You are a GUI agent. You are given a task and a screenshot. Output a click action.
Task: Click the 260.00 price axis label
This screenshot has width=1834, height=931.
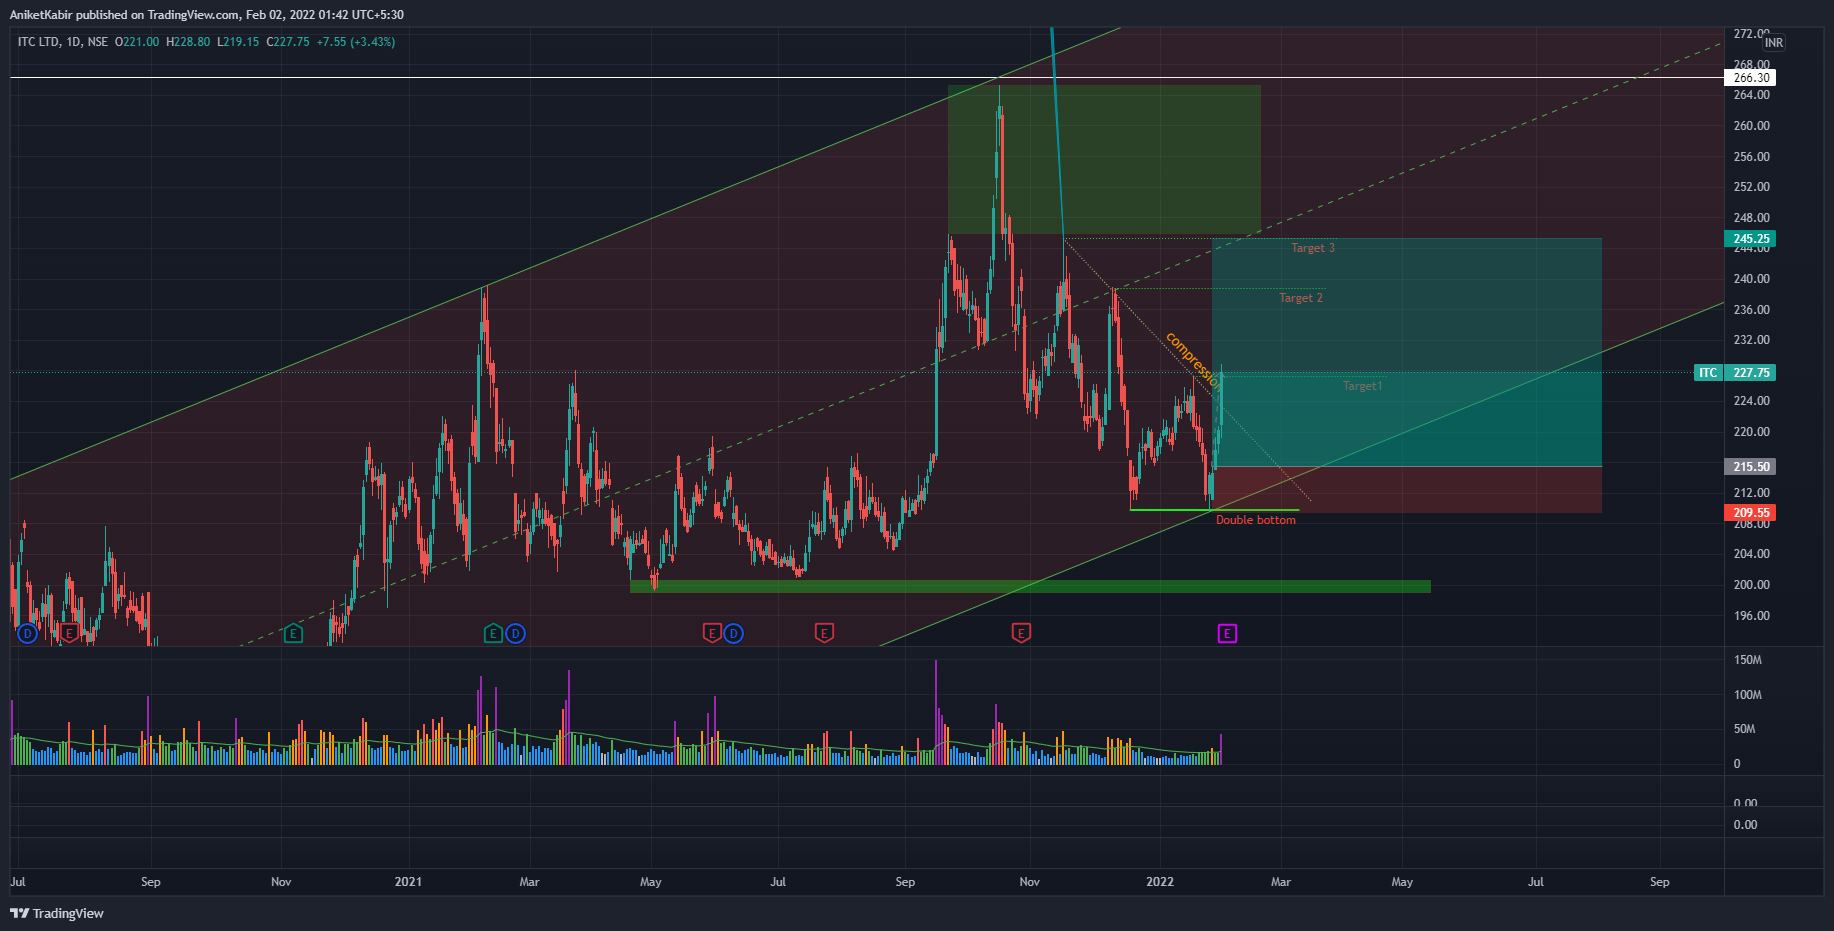pyautogui.click(x=1752, y=126)
